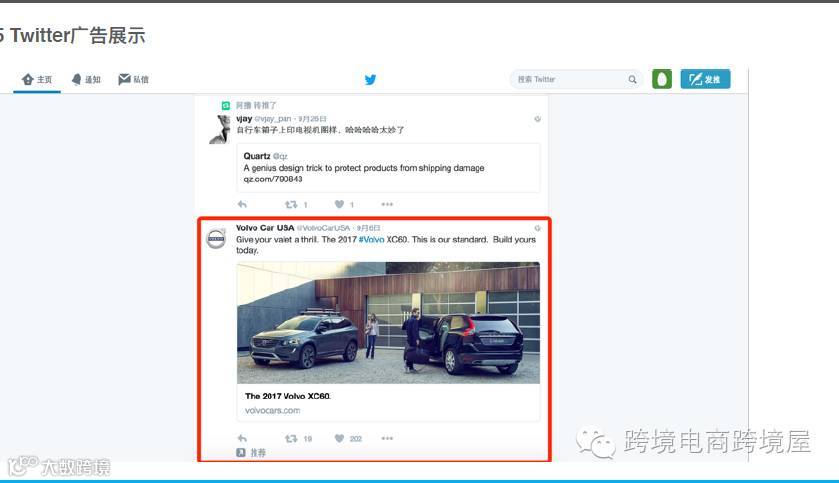Expand options on Volvo tweet

(x=537, y=228)
